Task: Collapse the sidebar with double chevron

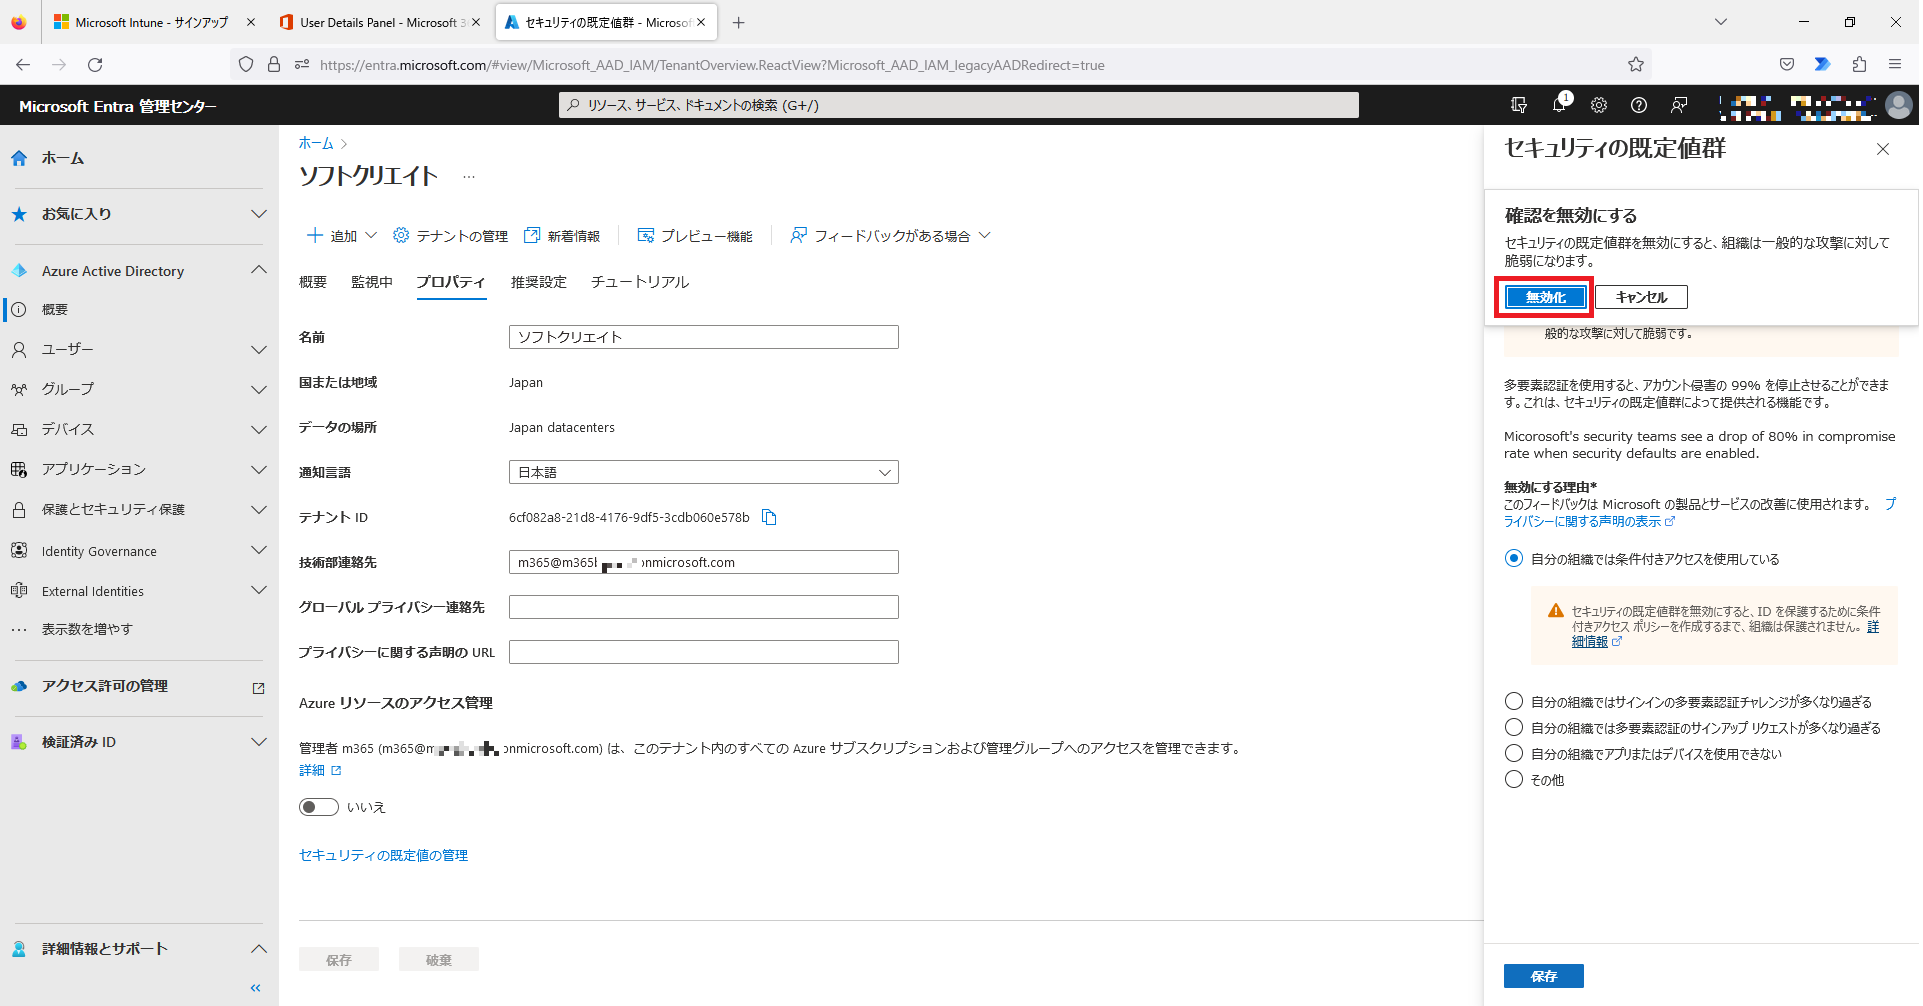Action: tap(256, 988)
